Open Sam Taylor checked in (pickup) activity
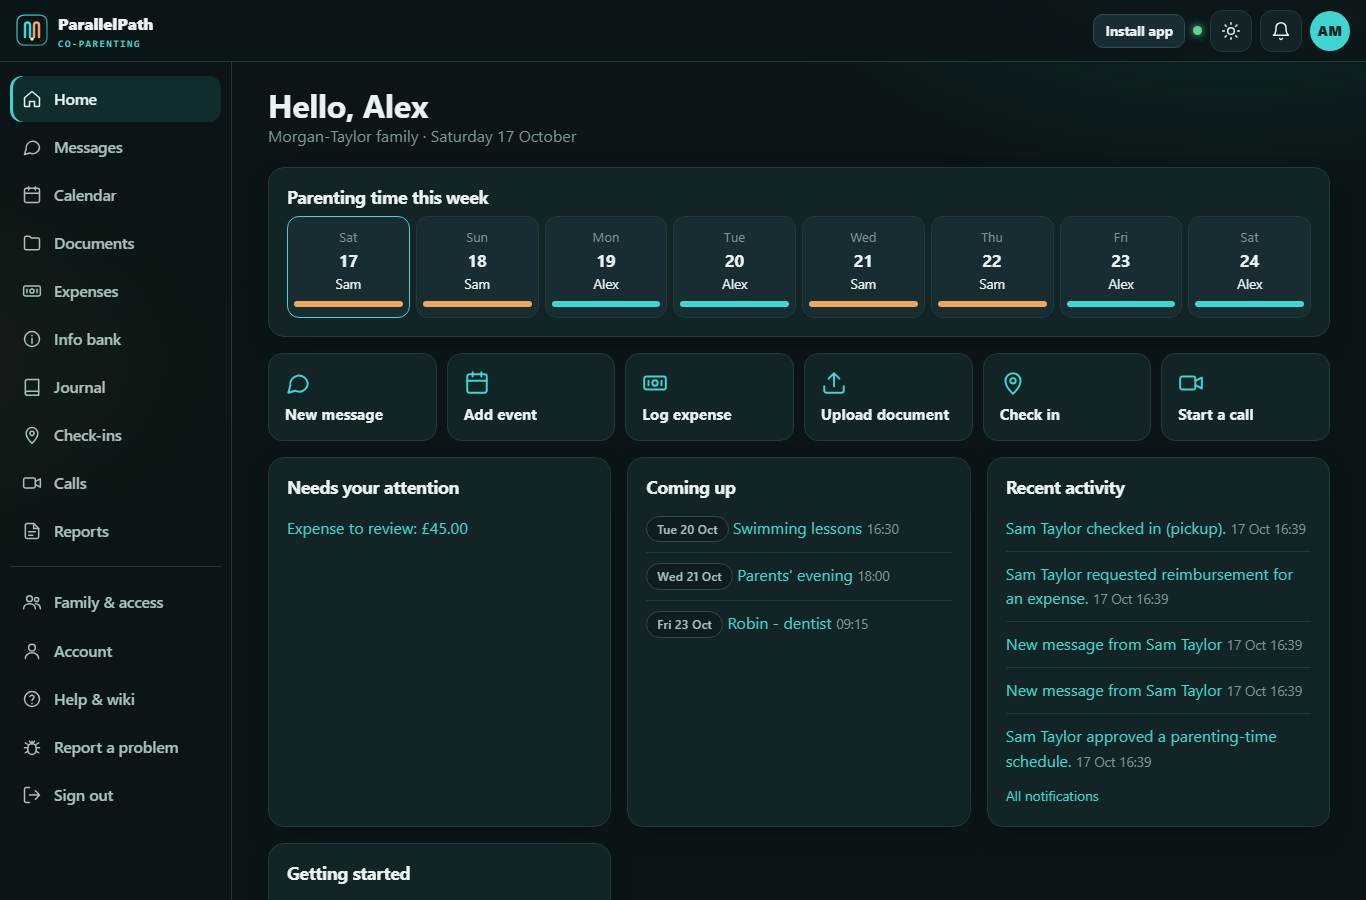 pyautogui.click(x=1116, y=529)
